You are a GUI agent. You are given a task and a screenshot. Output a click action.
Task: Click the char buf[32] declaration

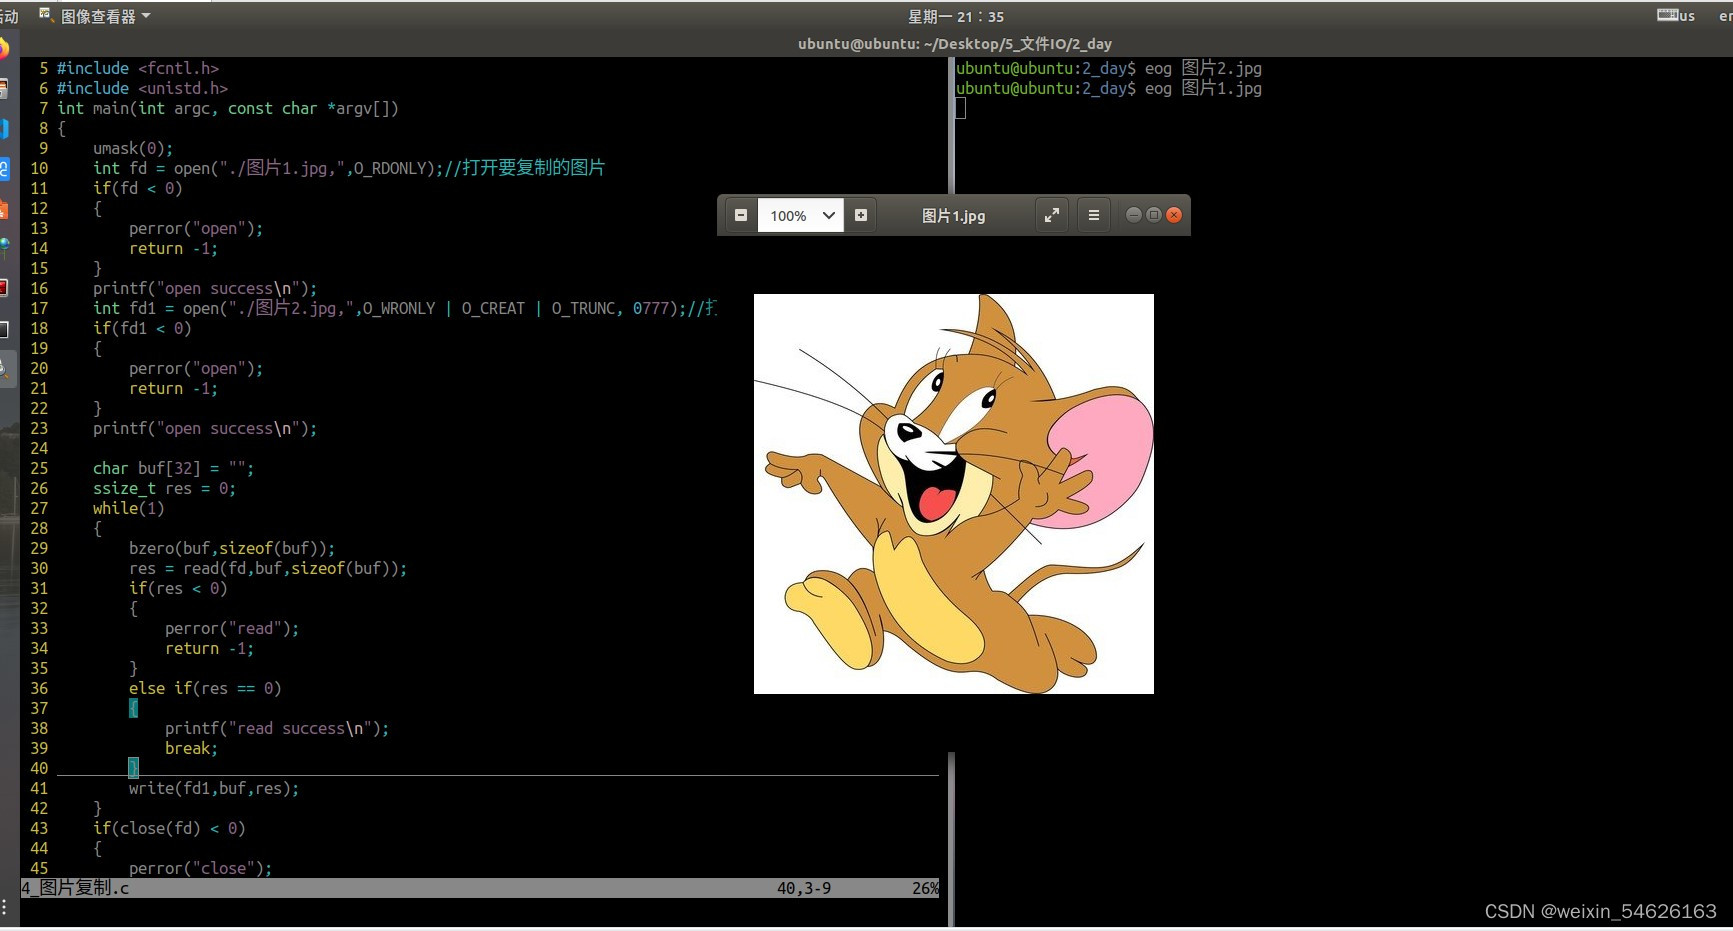tap(174, 468)
